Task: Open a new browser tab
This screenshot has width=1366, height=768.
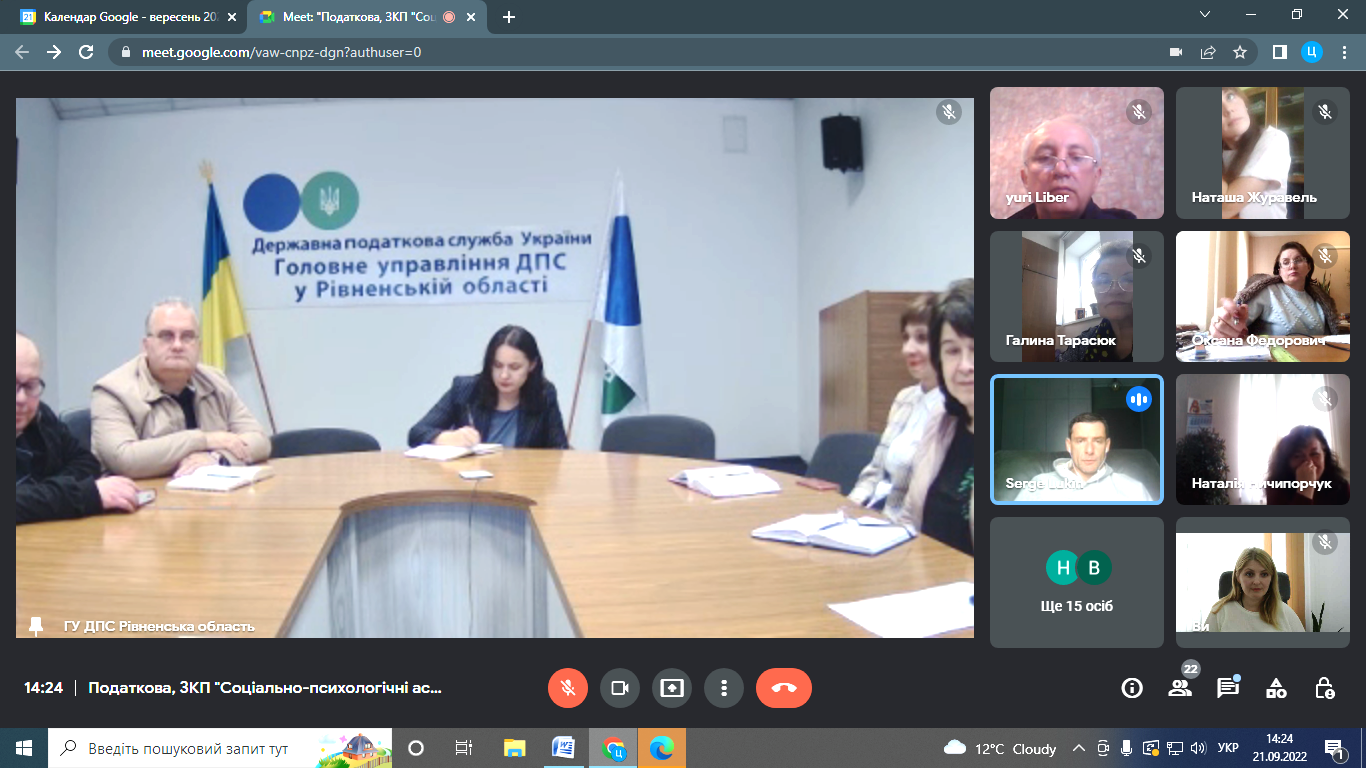Action: 509,17
